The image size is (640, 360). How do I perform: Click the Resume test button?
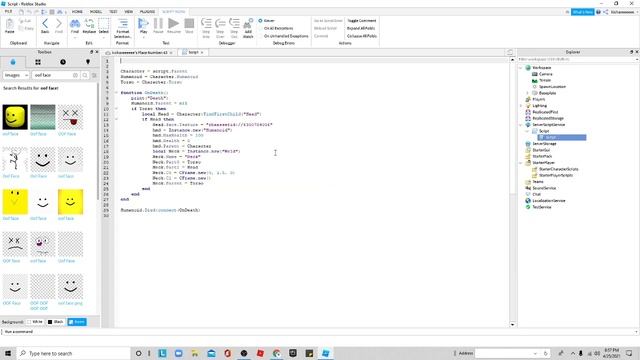(173, 26)
